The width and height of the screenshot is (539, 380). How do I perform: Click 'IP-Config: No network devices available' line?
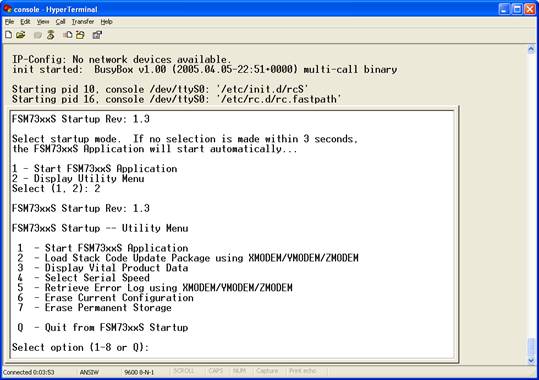[x=122, y=59]
